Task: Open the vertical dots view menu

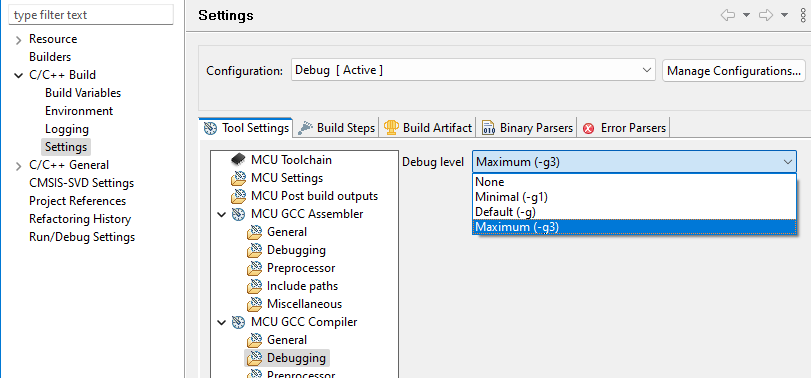Action: [x=803, y=15]
